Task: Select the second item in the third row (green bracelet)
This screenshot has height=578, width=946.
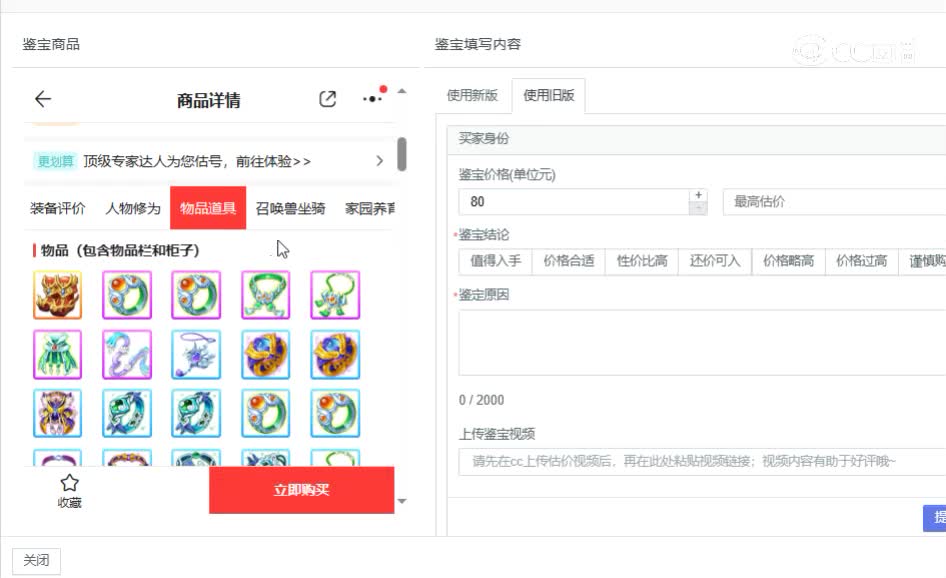Action: tap(127, 413)
